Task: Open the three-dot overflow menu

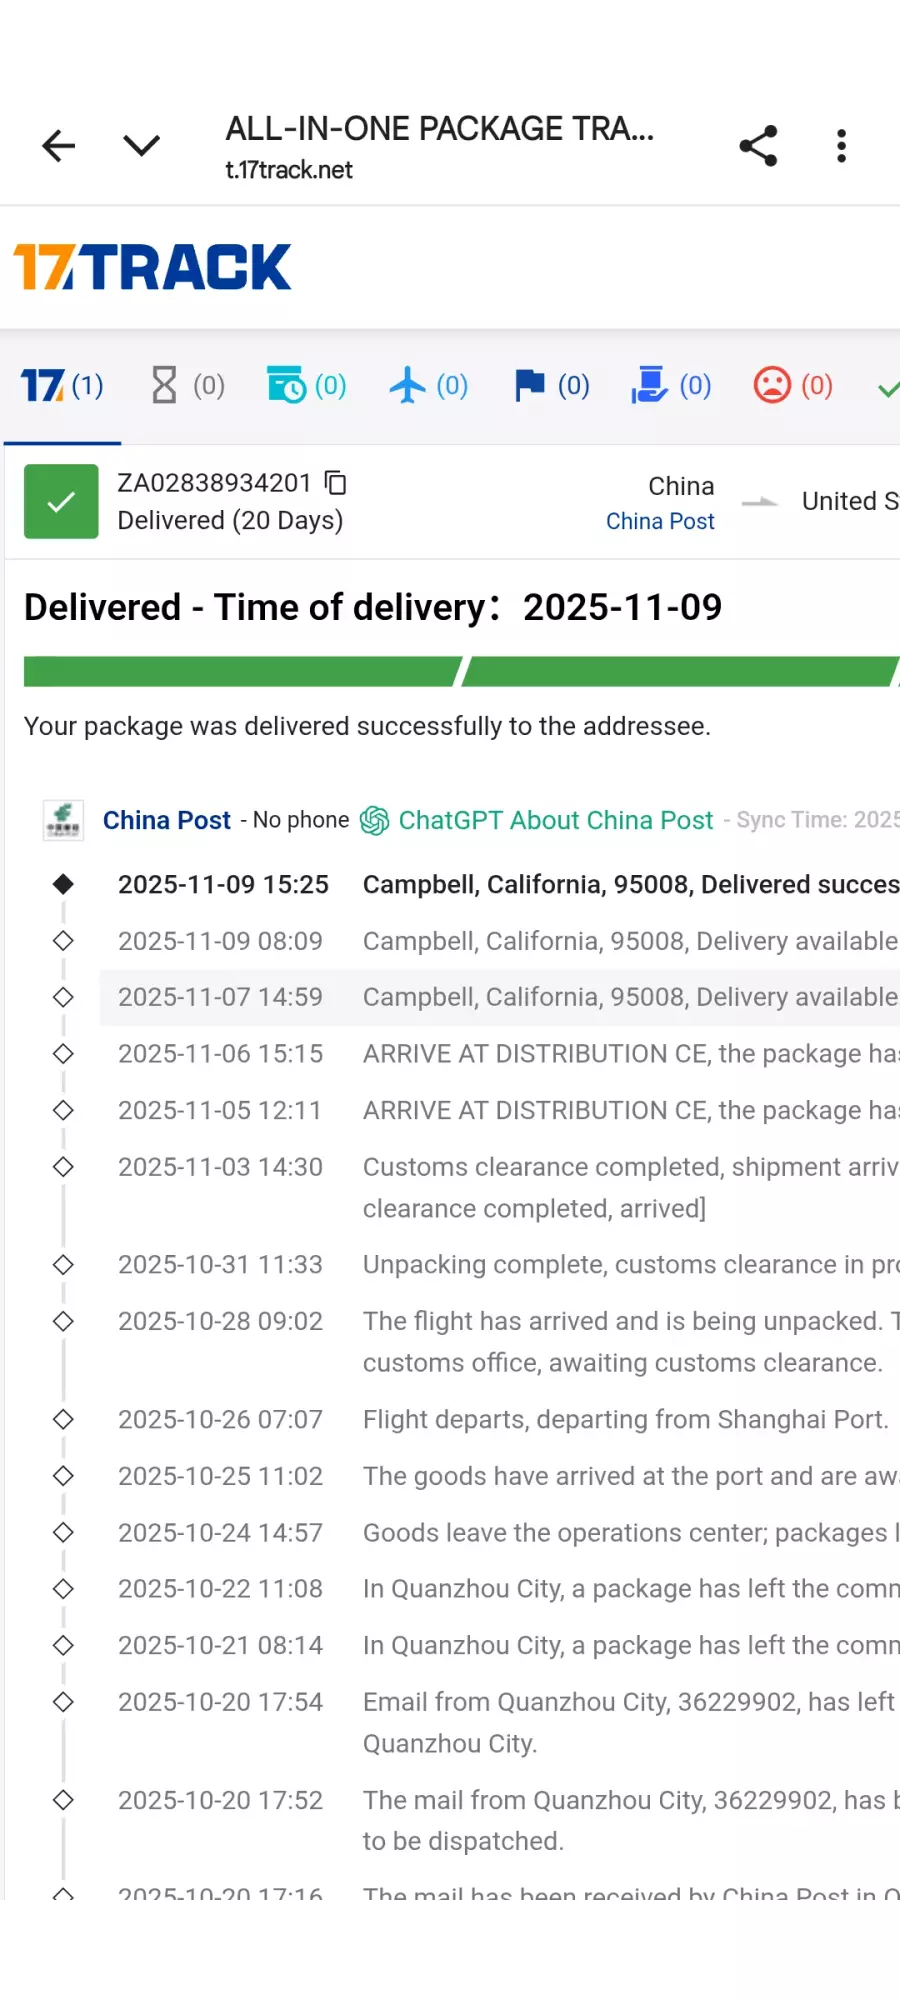Action: 841,146
